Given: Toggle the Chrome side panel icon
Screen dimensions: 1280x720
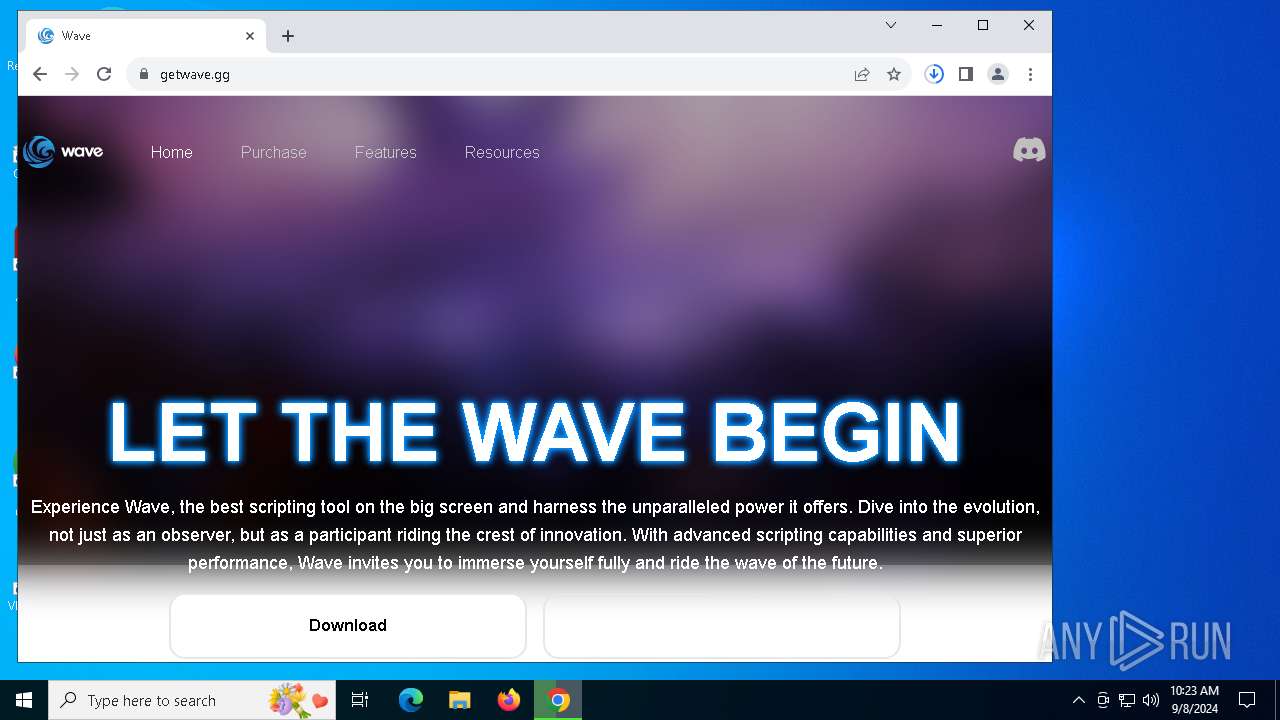Looking at the screenshot, I should [966, 74].
